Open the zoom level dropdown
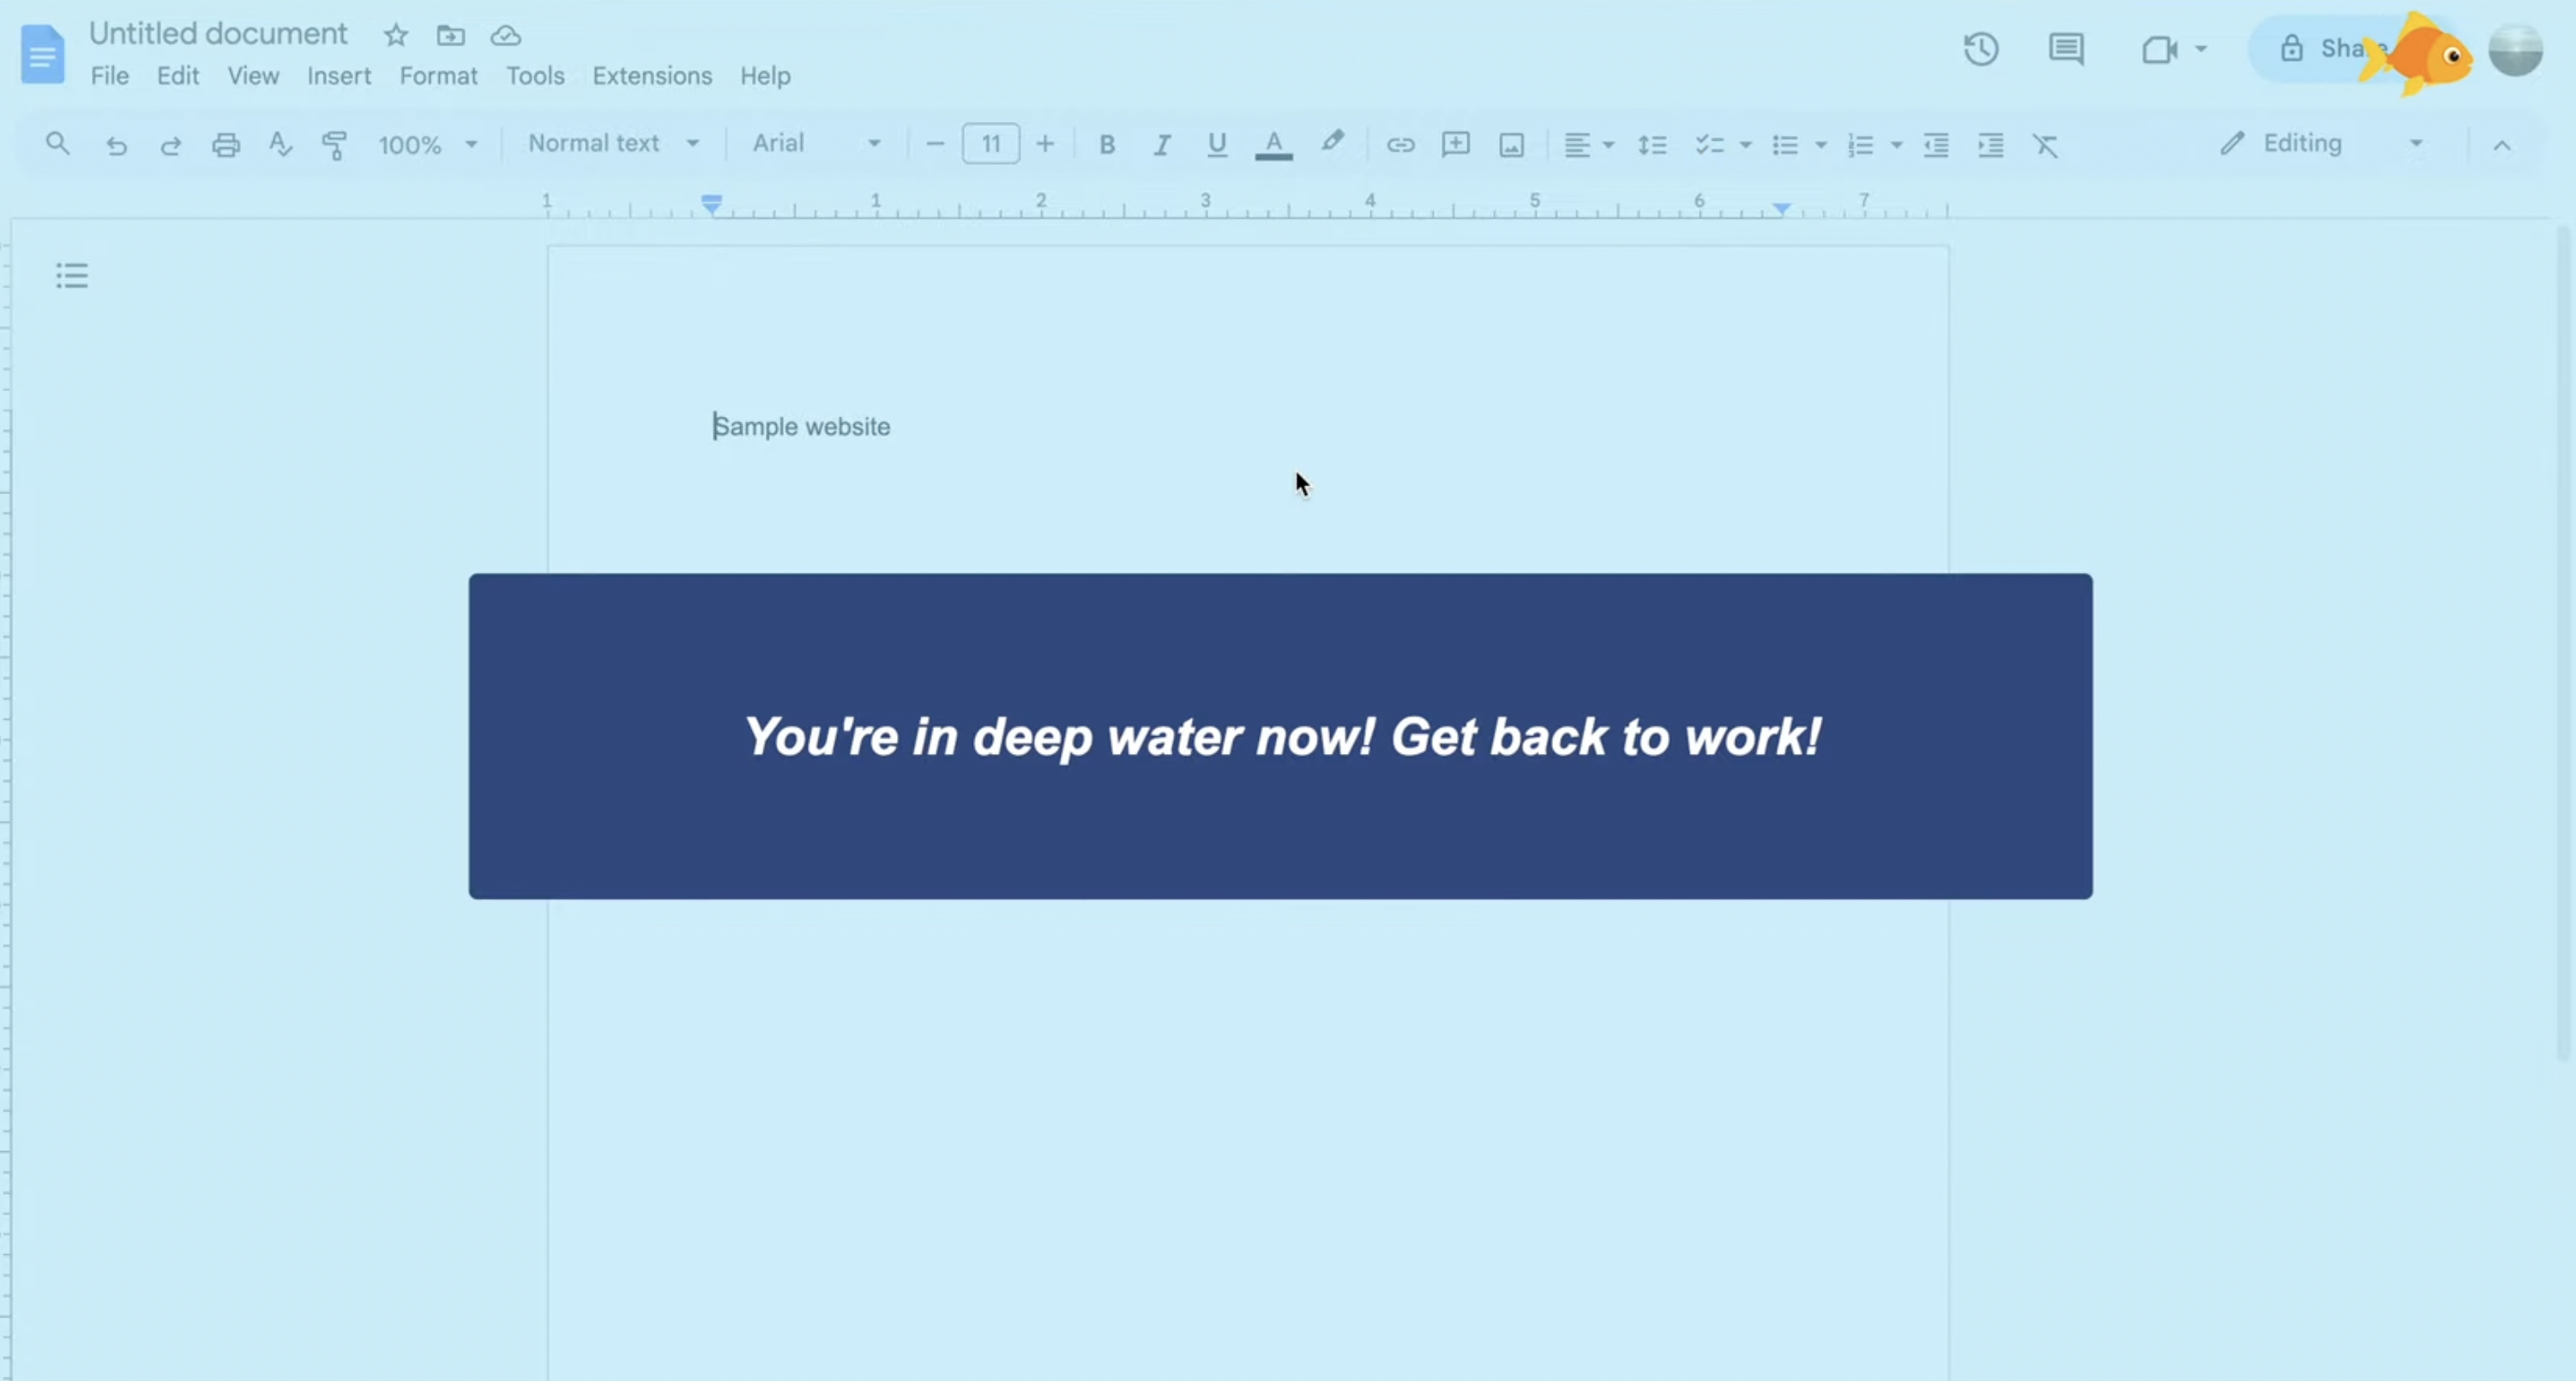Image resolution: width=2576 pixels, height=1381 pixels. click(x=428, y=145)
